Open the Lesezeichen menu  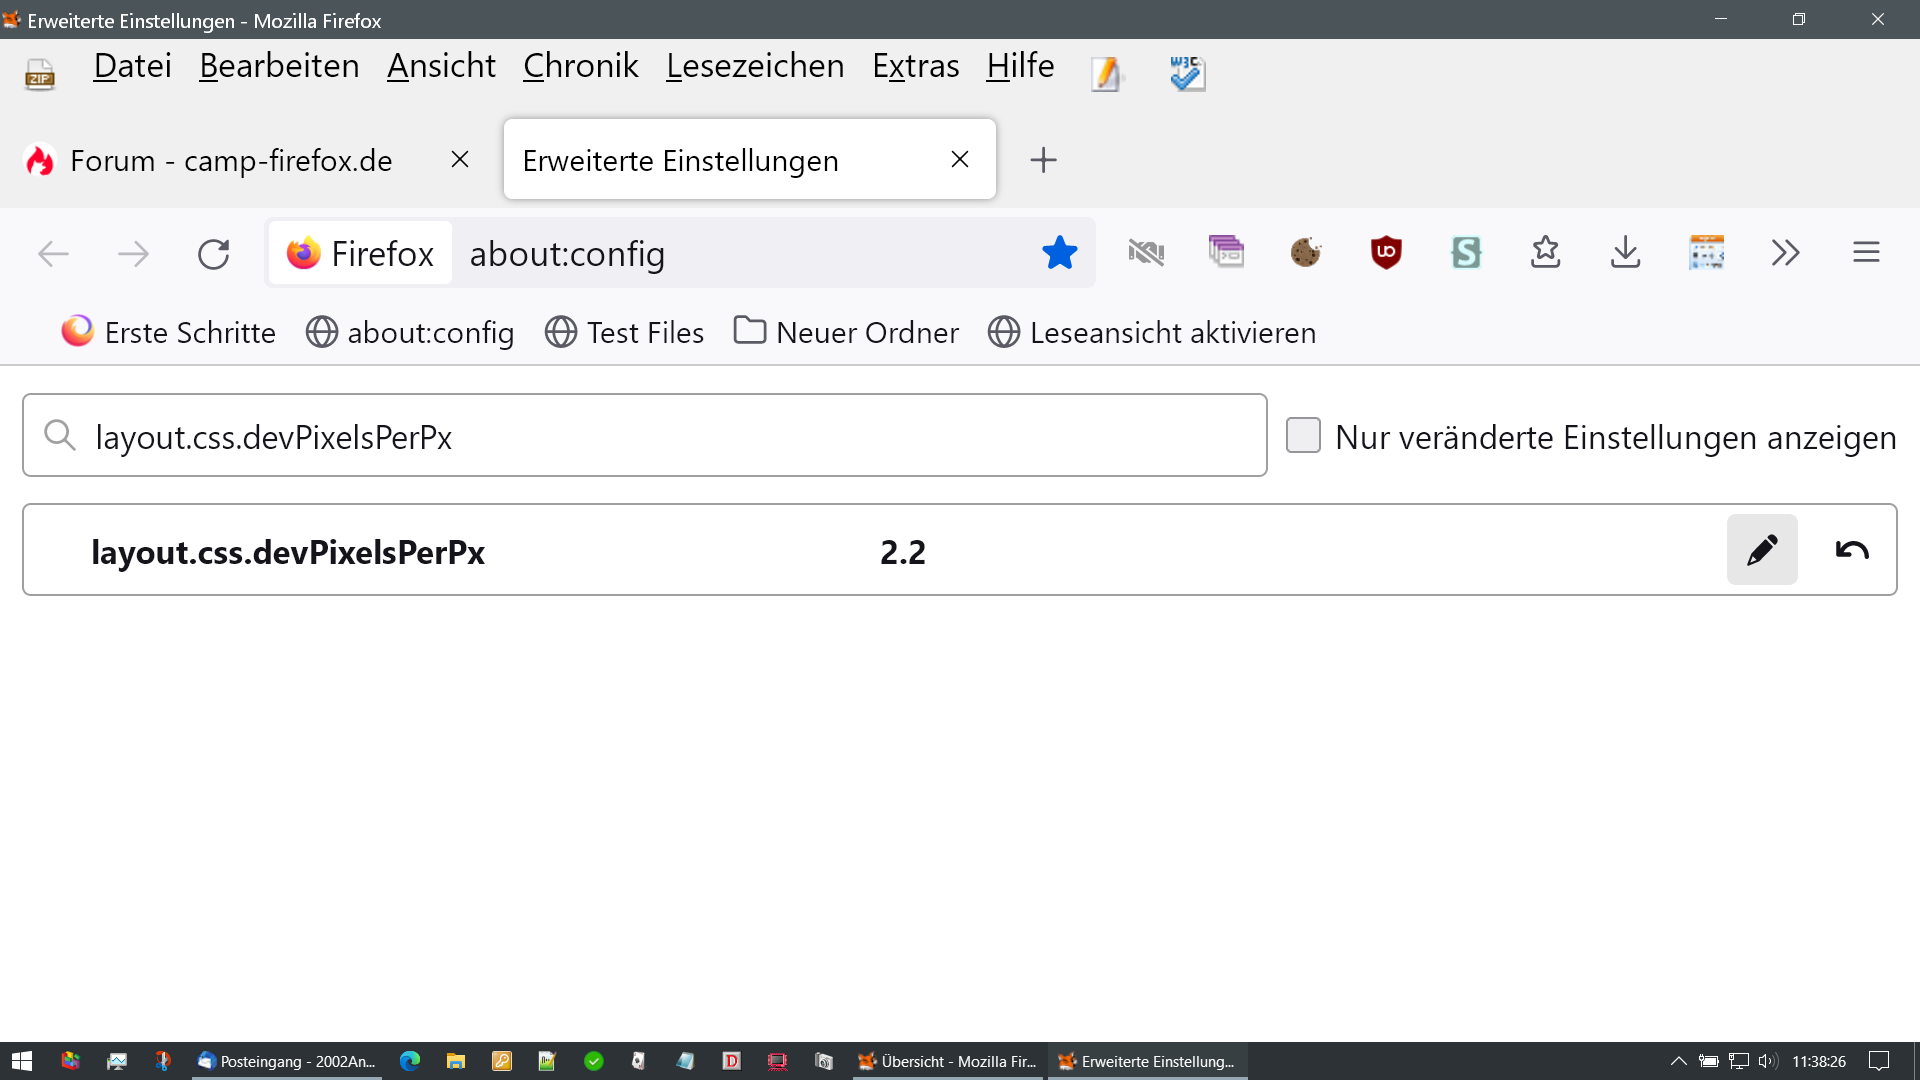pos(755,66)
